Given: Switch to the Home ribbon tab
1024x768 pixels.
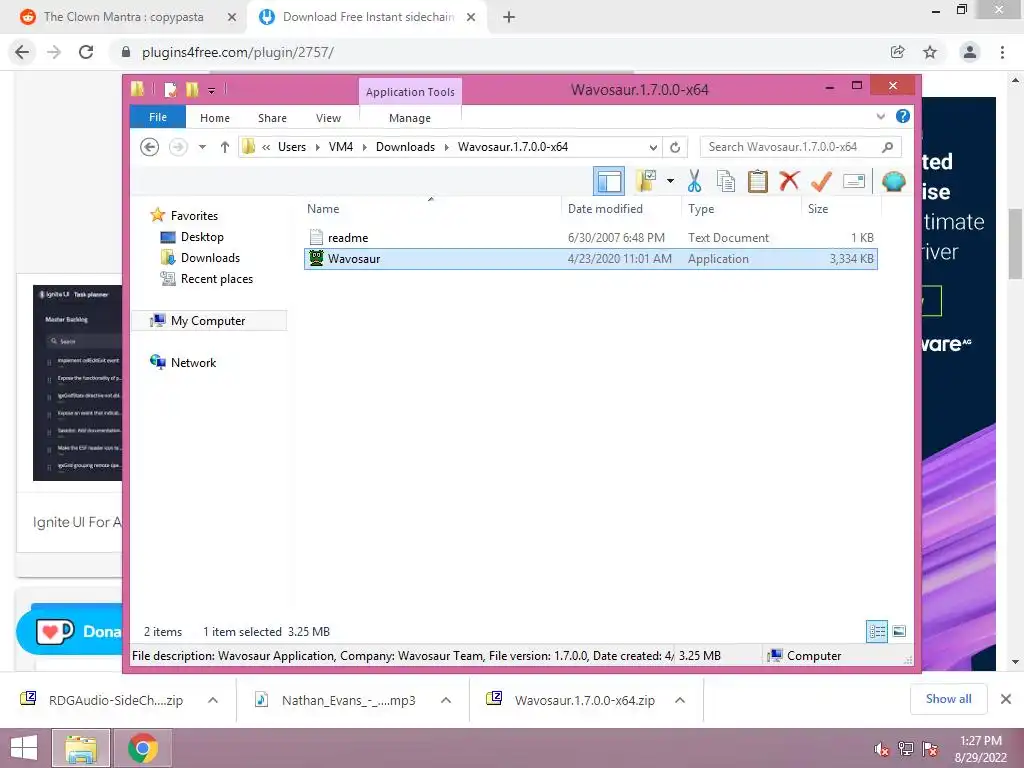Looking at the screenshot, I should pos(215,118).
